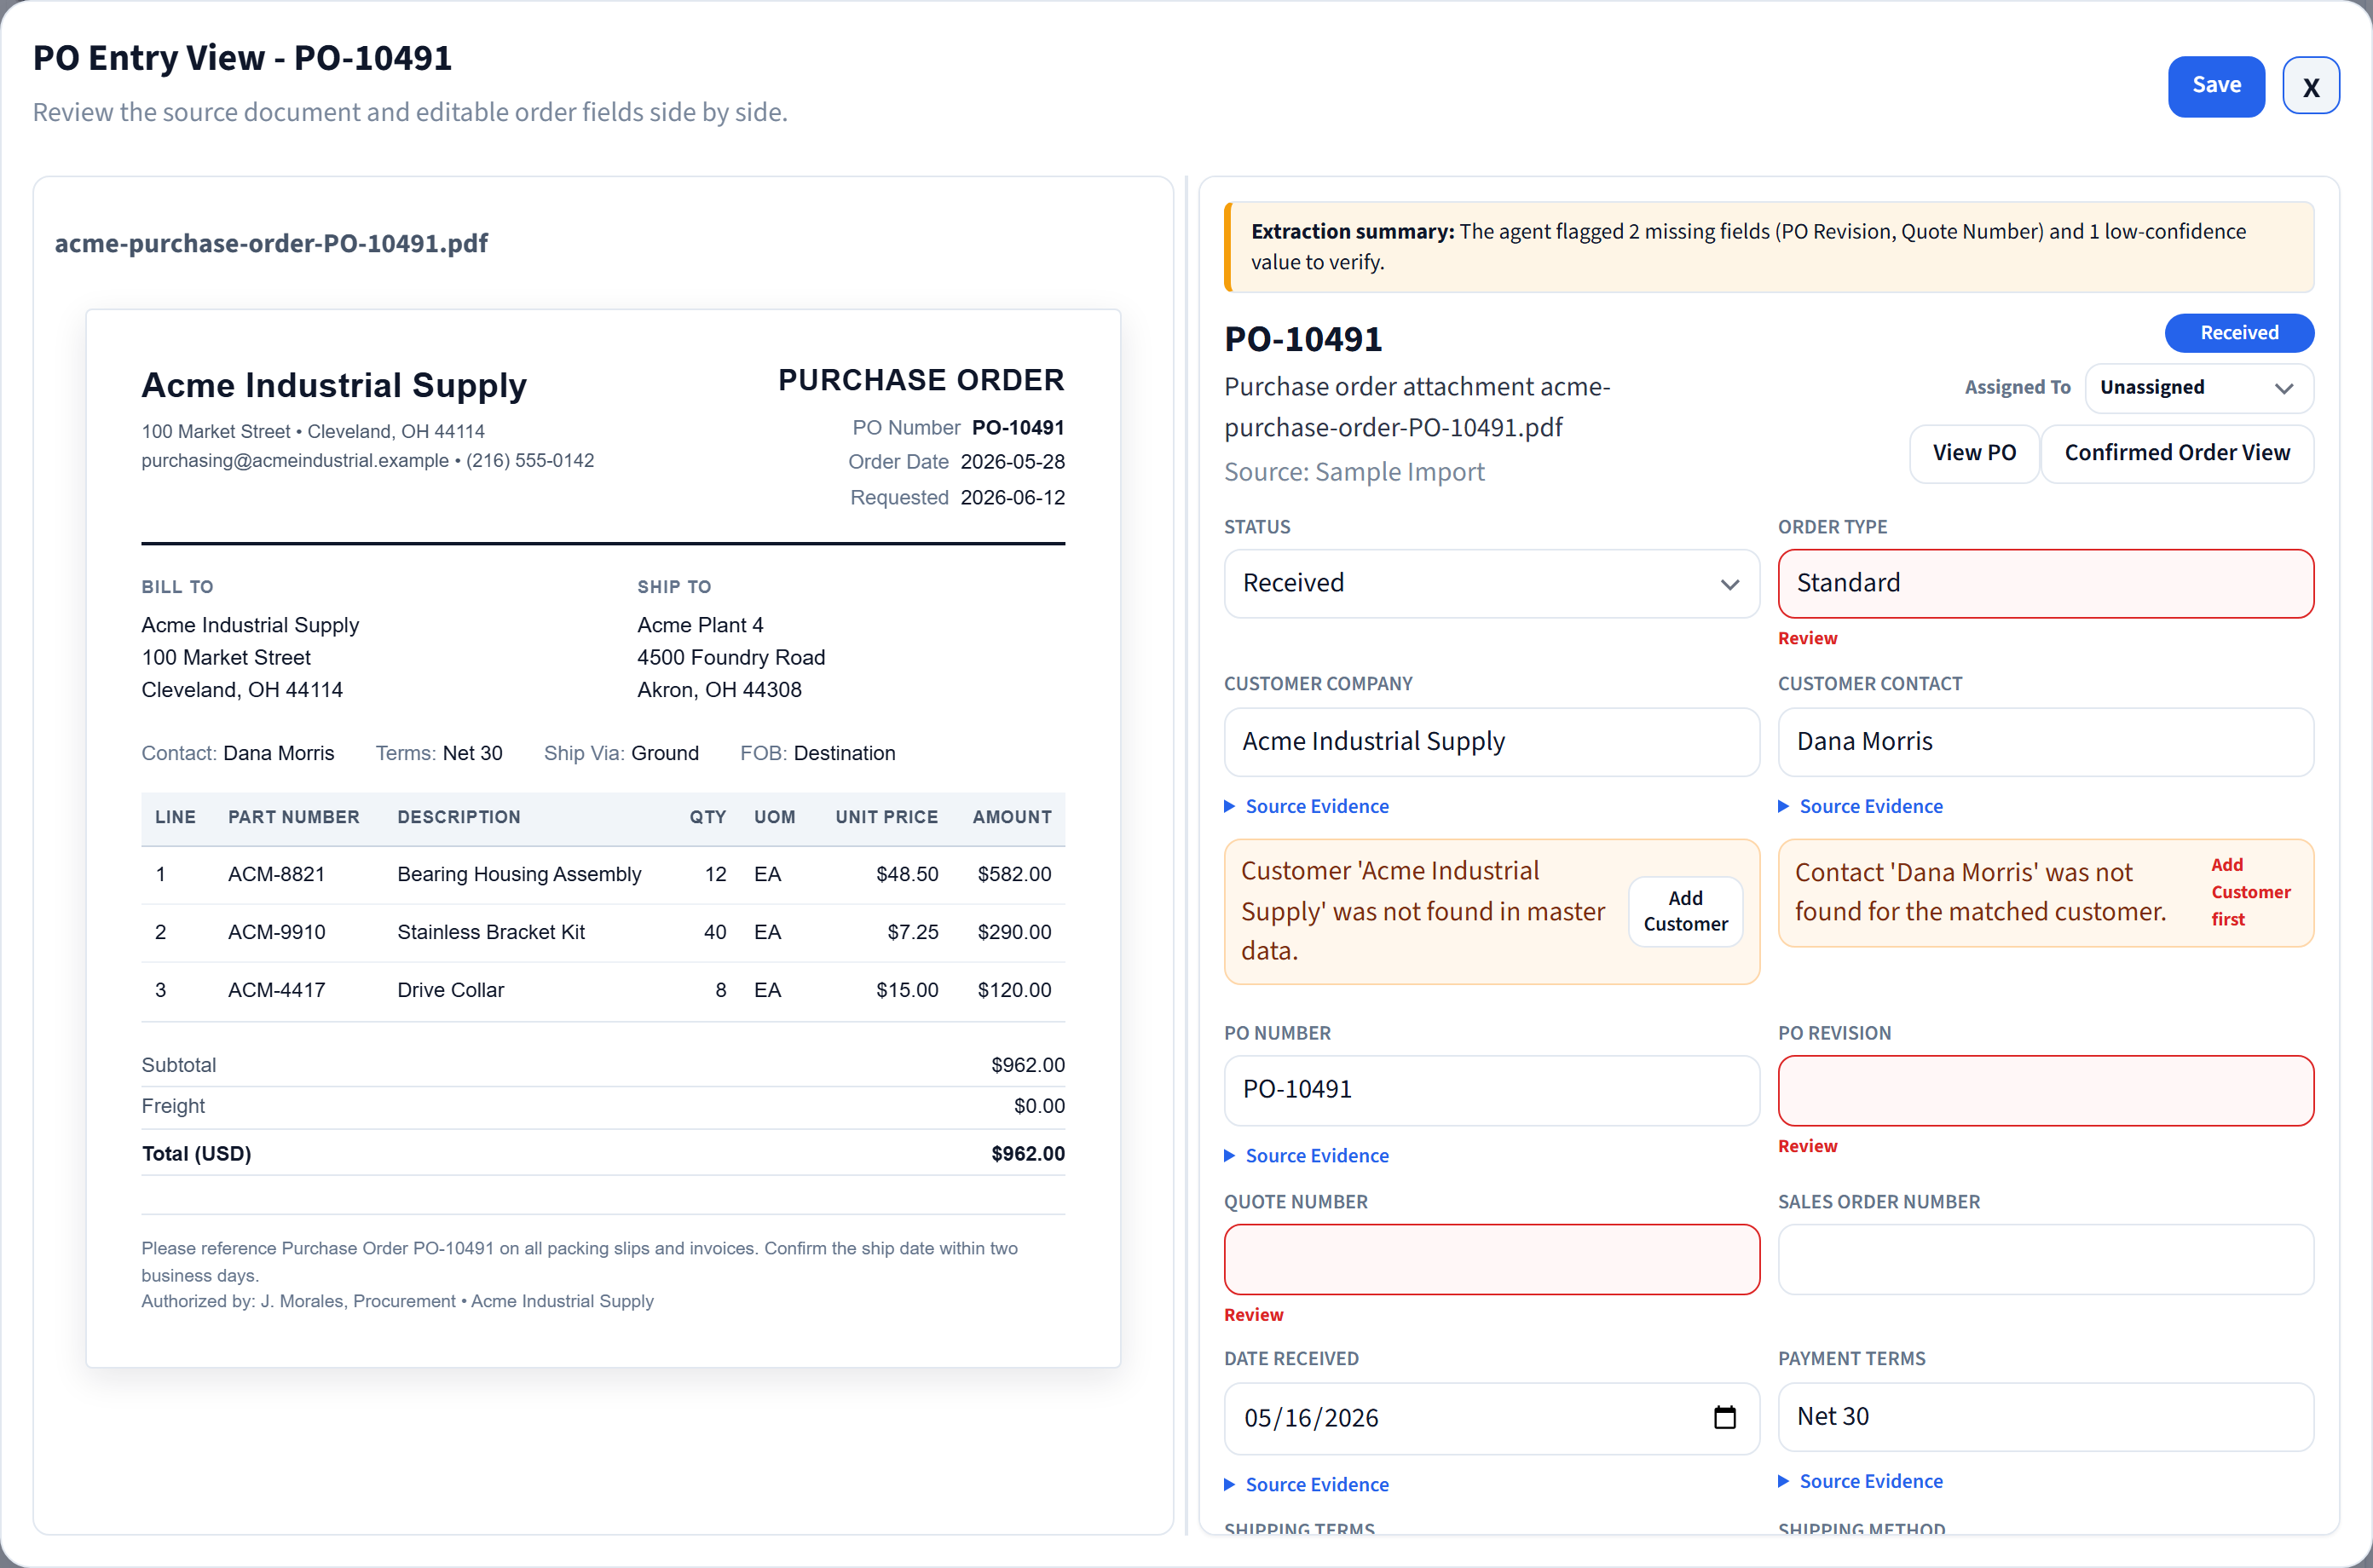
Task: Click the Add Customer button
Action: tap(1685, 911)
